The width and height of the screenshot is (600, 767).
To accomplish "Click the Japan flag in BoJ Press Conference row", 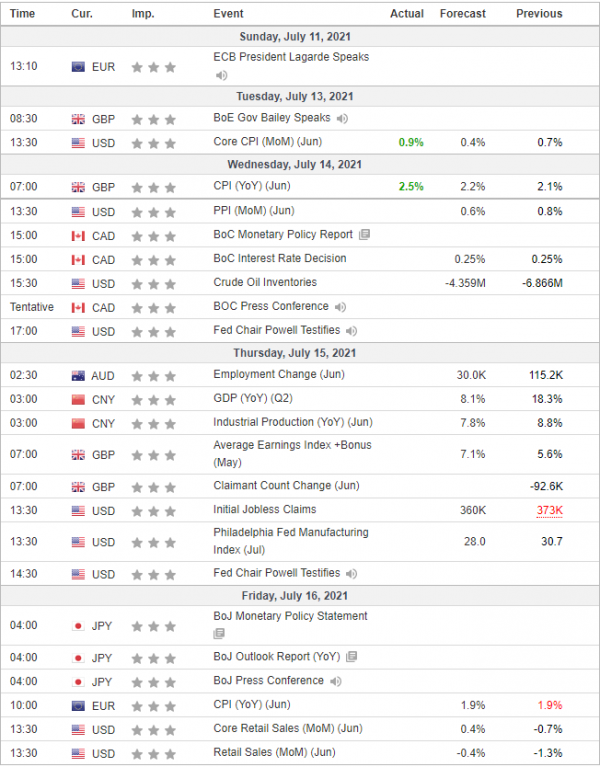I will [78, 682].
